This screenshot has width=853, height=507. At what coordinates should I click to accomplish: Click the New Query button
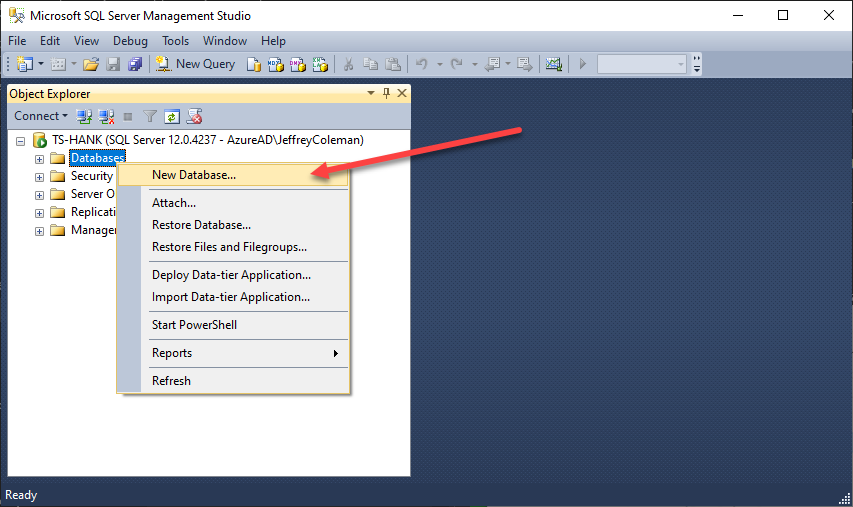click(x=195, y=64)
